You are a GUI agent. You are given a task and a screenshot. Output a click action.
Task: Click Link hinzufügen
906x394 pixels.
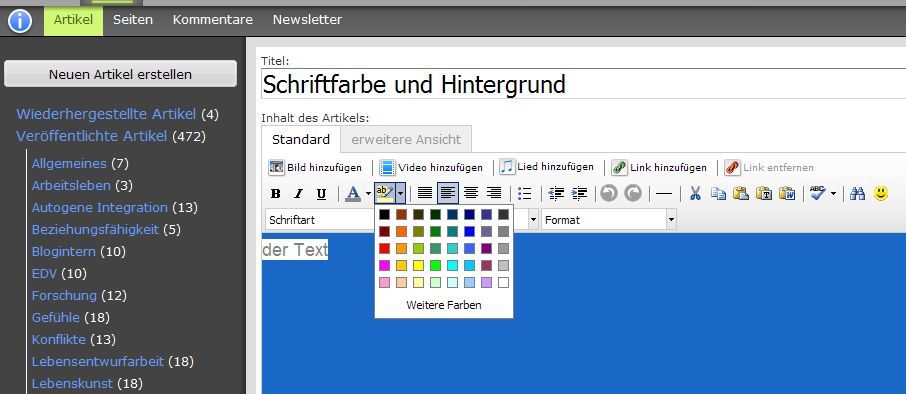(659, 168)
